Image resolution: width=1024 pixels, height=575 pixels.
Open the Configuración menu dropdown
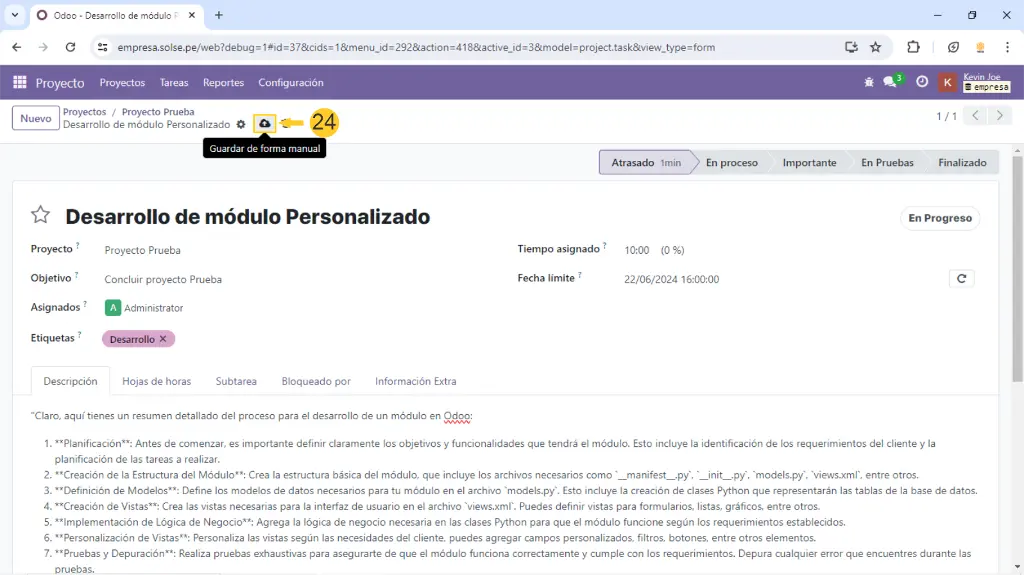pos(290,83)
